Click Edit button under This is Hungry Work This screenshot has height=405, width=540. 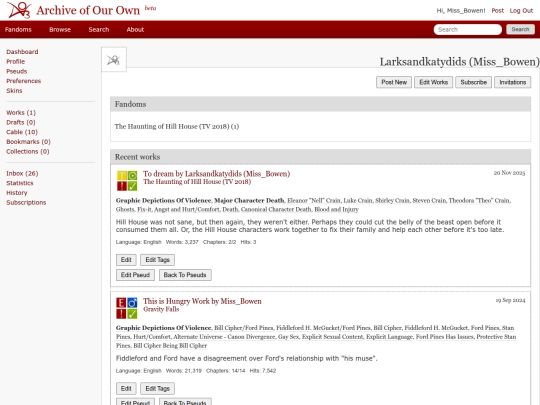(126, 388)
